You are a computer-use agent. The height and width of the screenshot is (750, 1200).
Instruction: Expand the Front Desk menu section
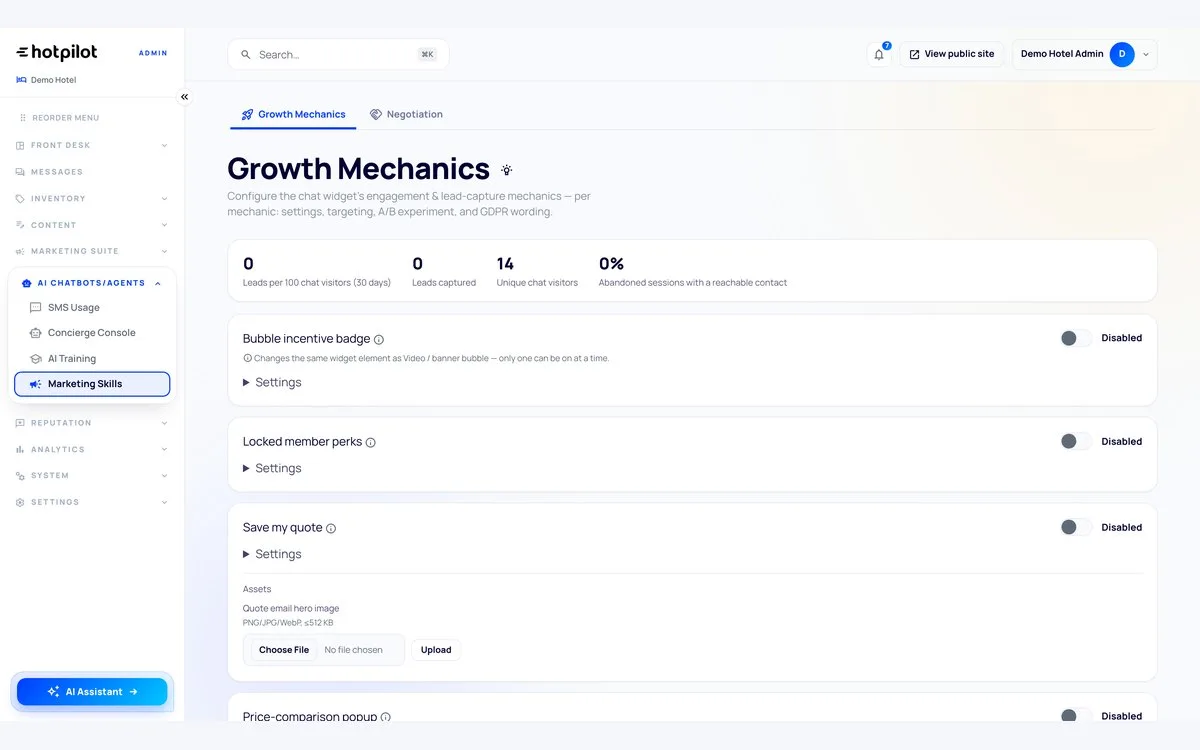[x=92, y=146]
